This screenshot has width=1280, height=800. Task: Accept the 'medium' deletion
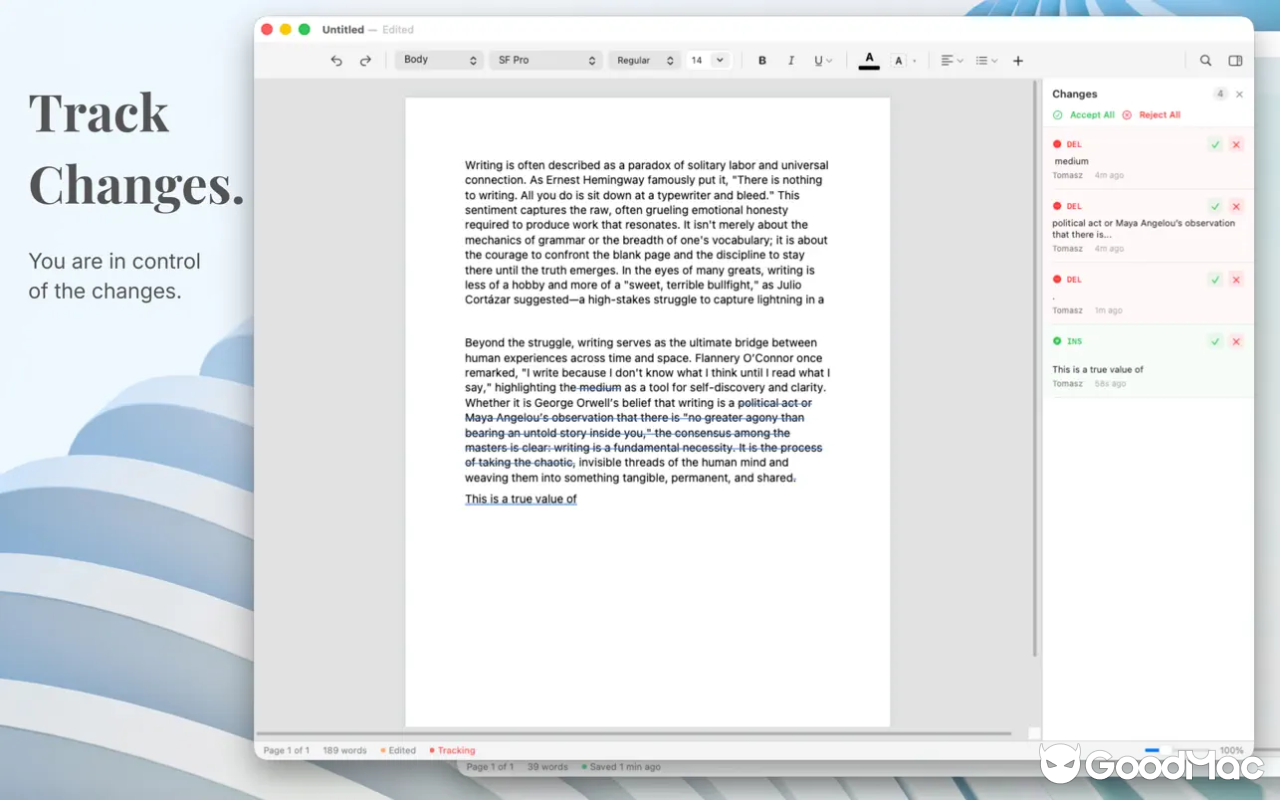pos(1215,145)
